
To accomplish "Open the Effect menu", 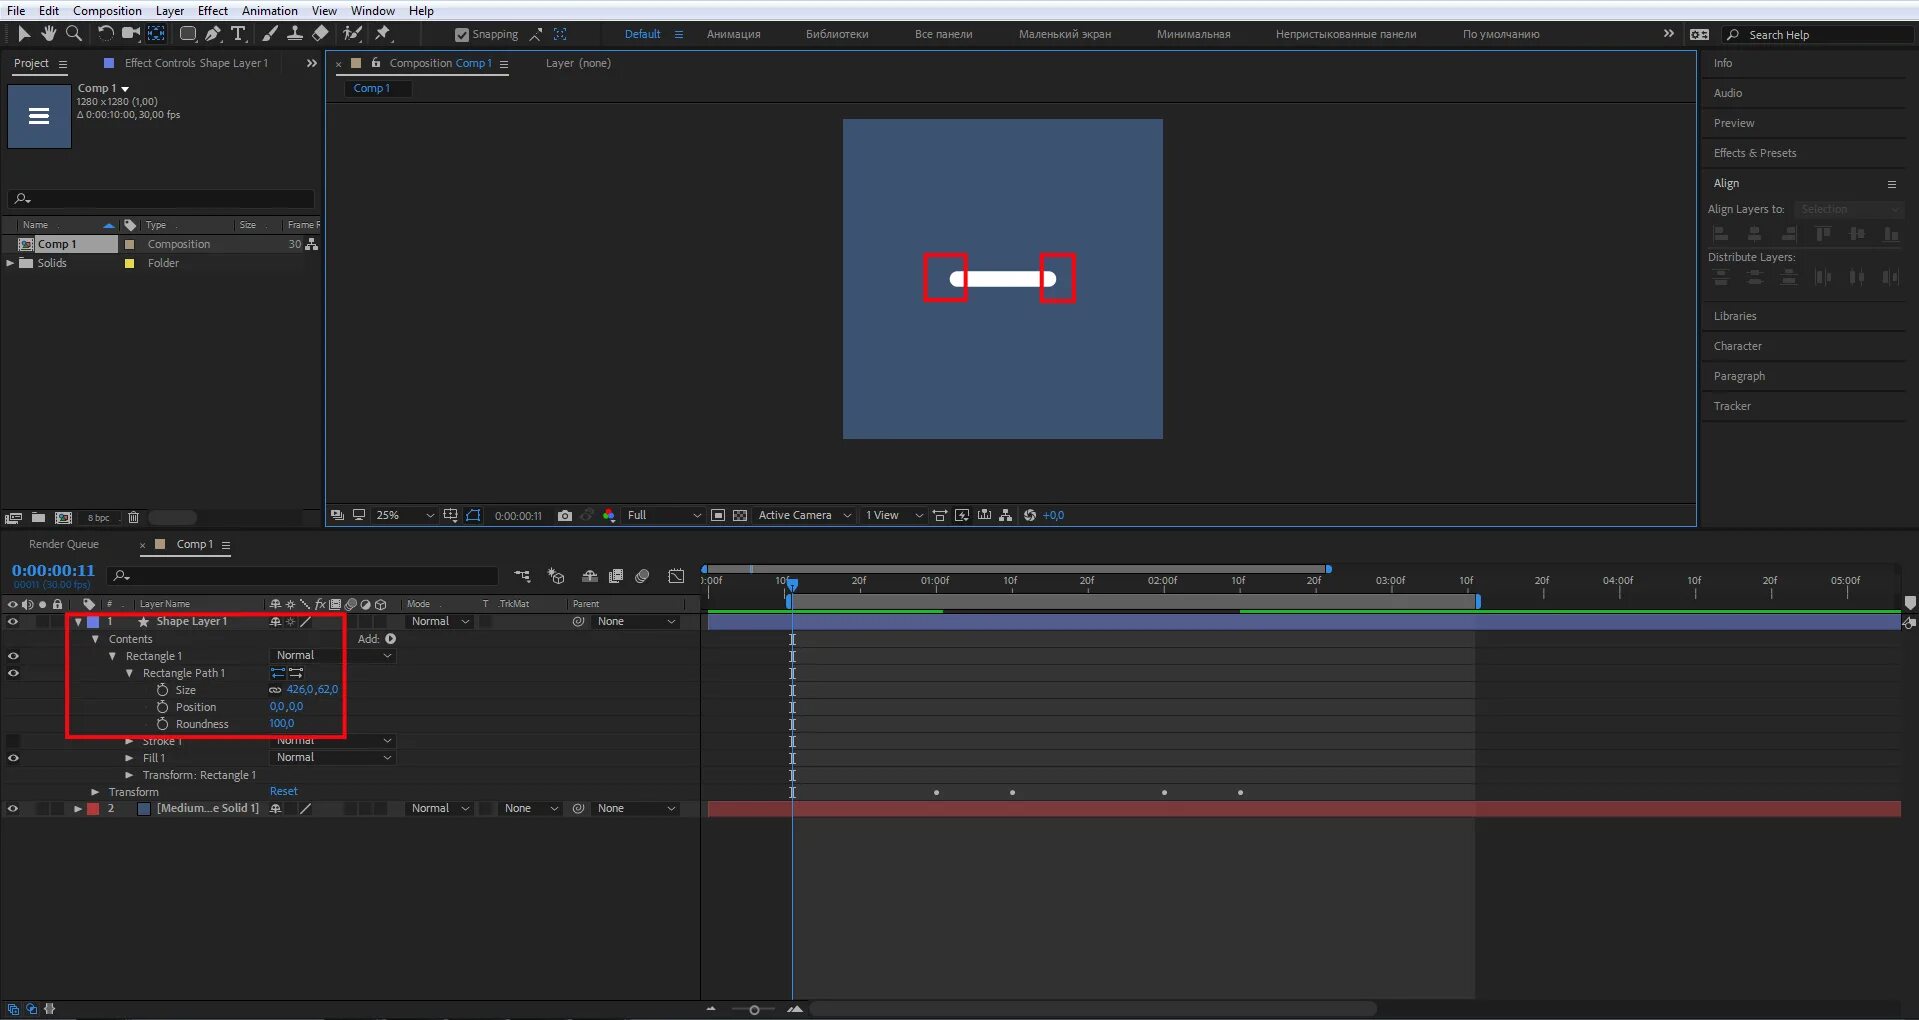I will [213, 11].
